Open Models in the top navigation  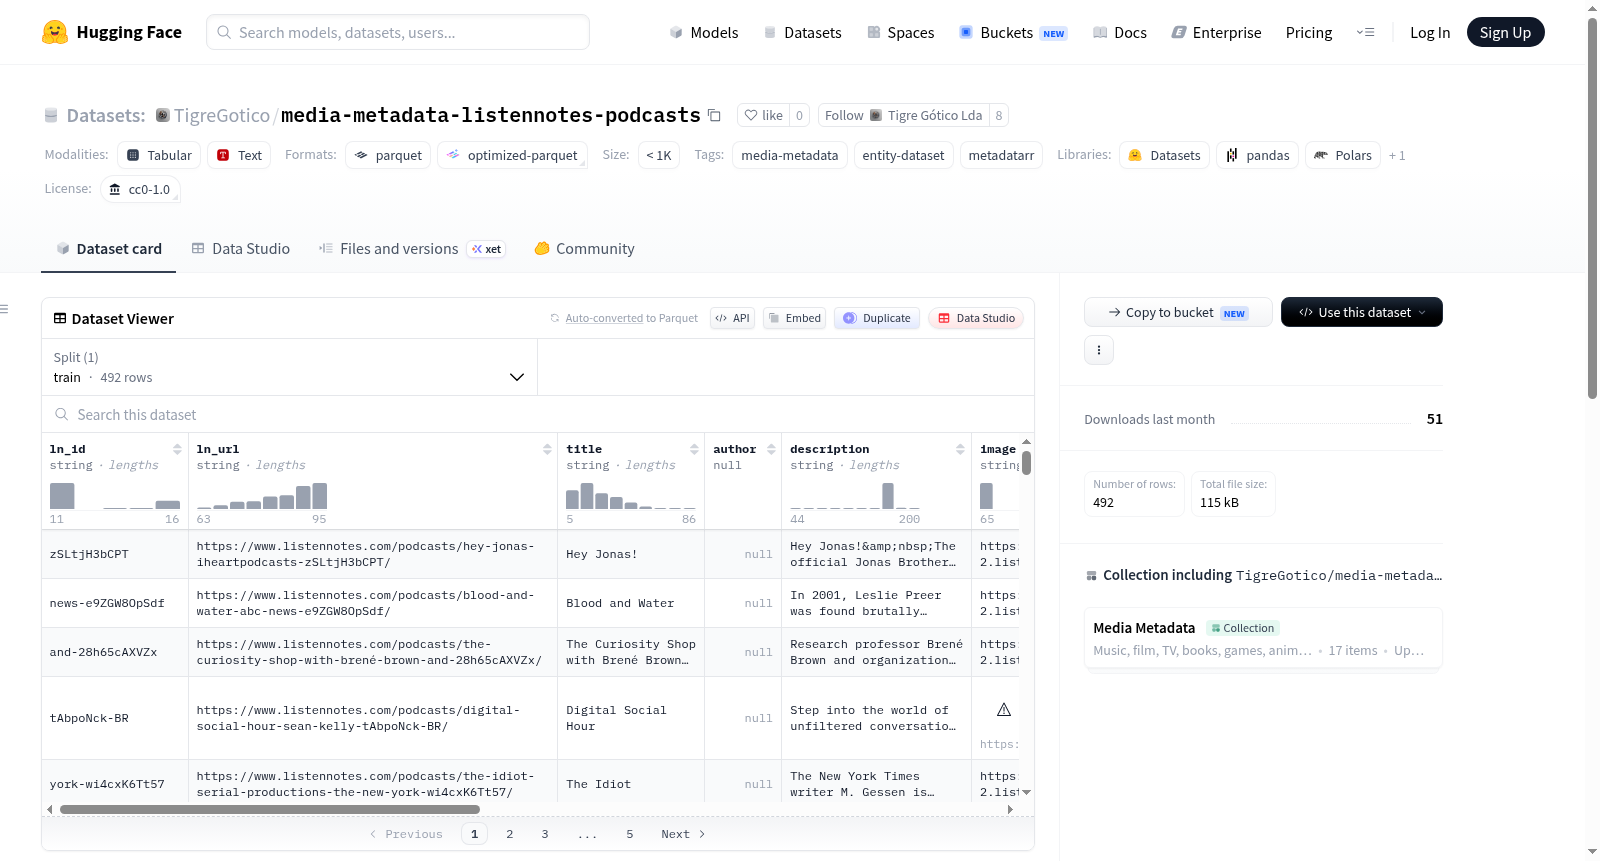(704, 32)
